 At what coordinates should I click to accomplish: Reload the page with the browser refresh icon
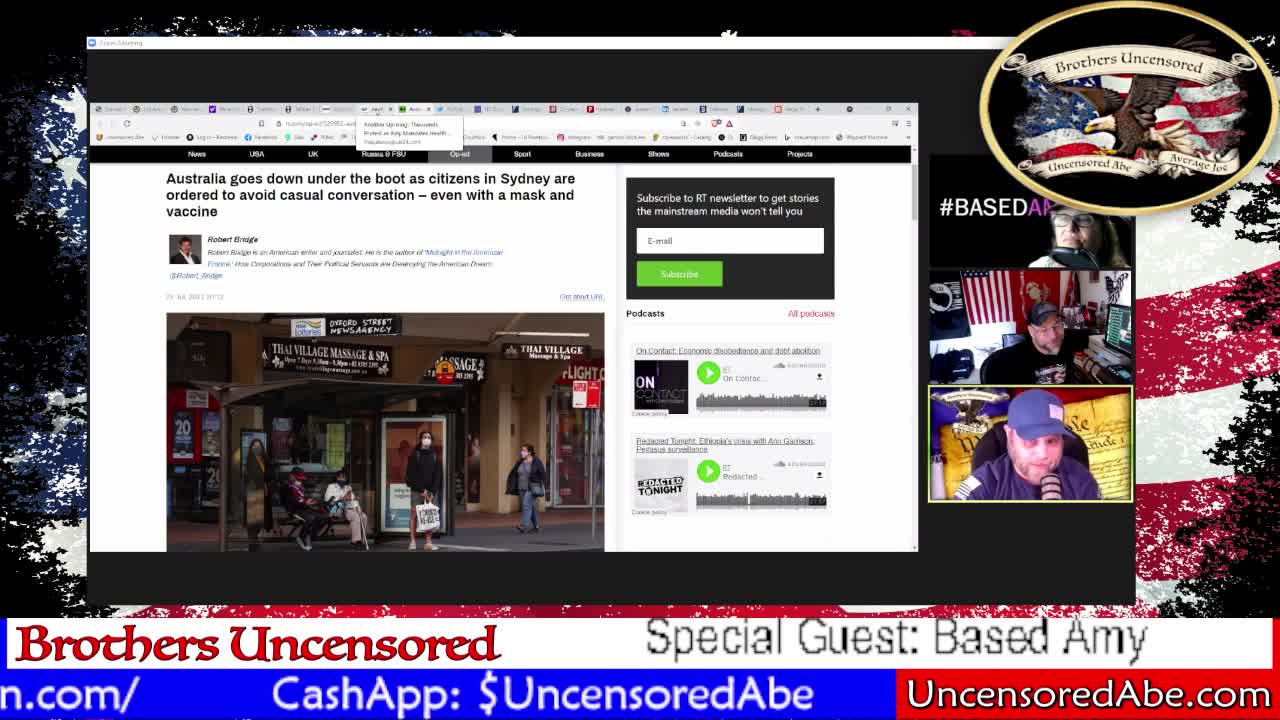(x=127, y=123)
